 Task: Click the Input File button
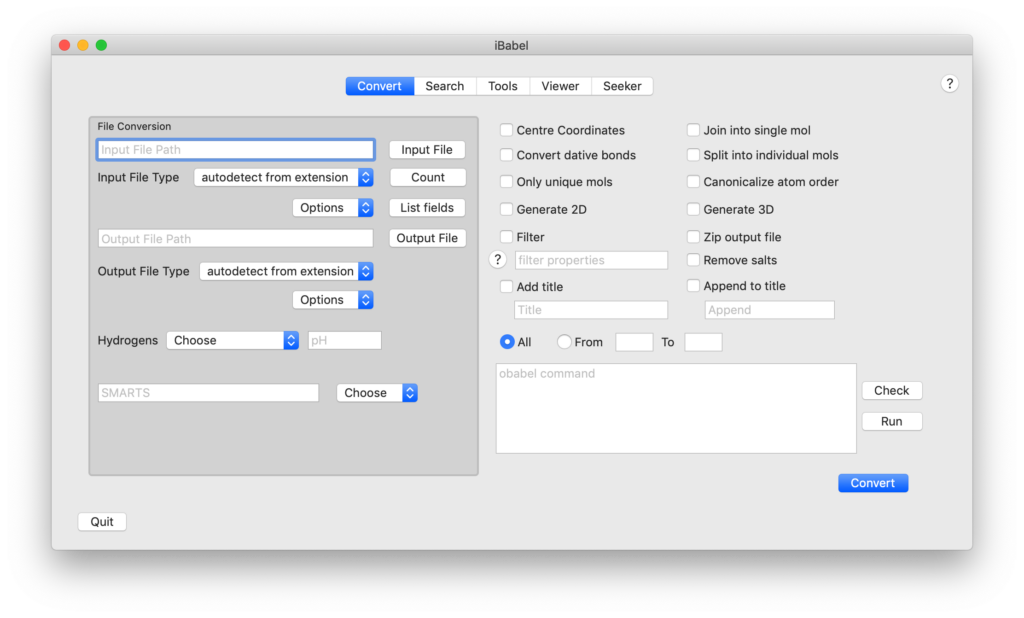pyautogui.click(x=427, y=150)
